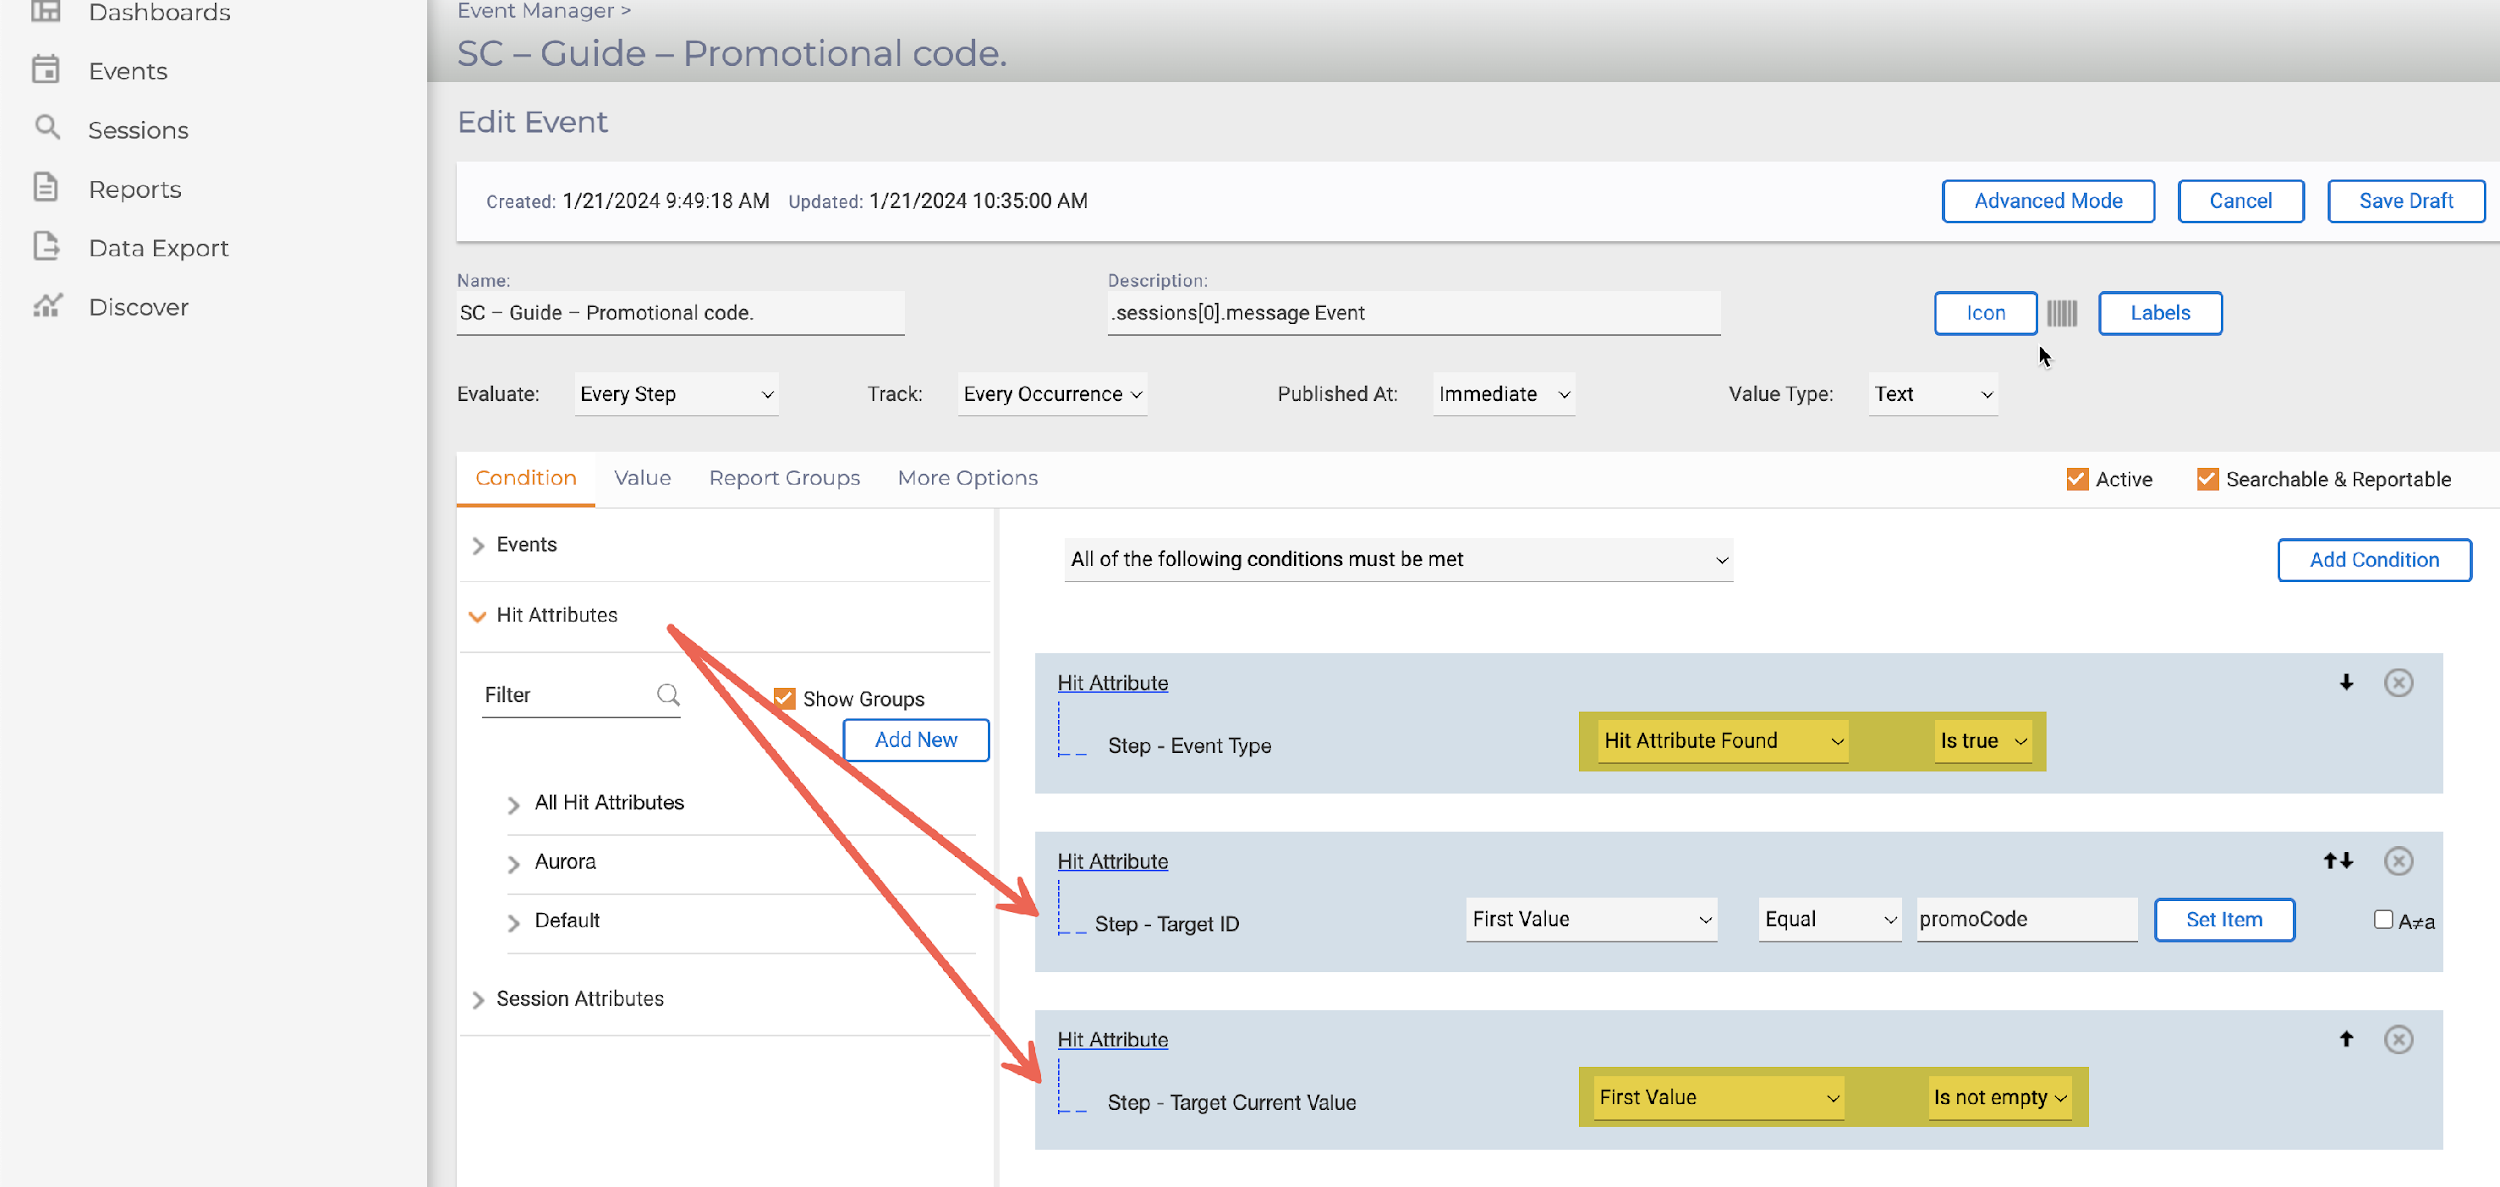Click the Save Draft button

tap(2405, 201)
